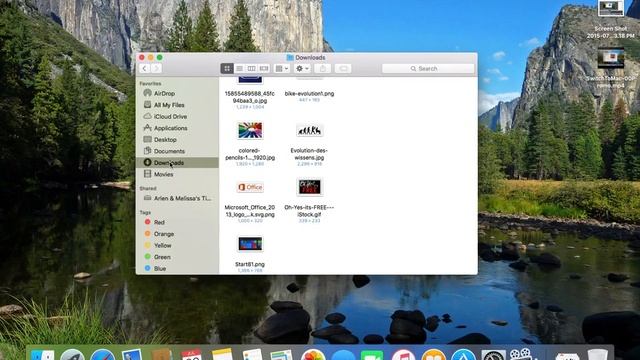Click the Movies filmstrip sidebar icon
Screen dimensions: 640x360
[x=147, y=174]
